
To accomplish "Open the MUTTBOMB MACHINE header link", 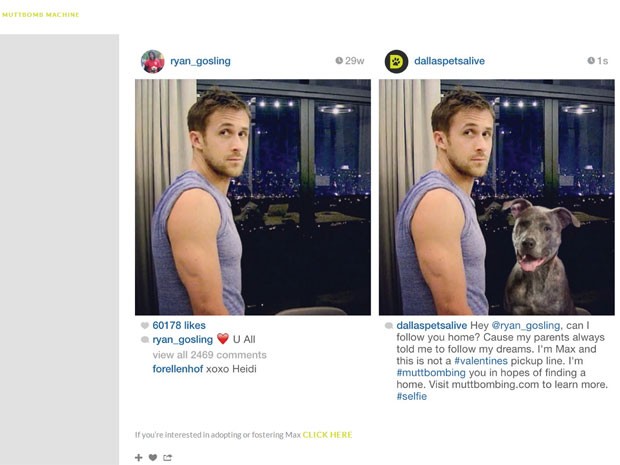I will pyautogui.click(x=41, y=15).
